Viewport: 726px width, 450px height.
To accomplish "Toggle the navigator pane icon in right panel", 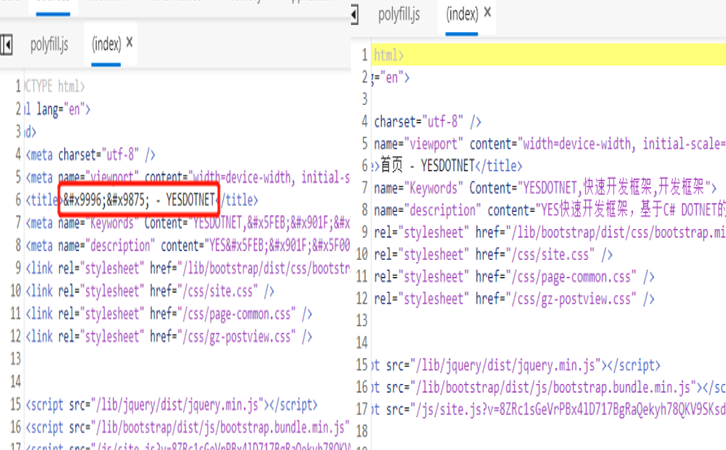I will [x=354, y=14].
